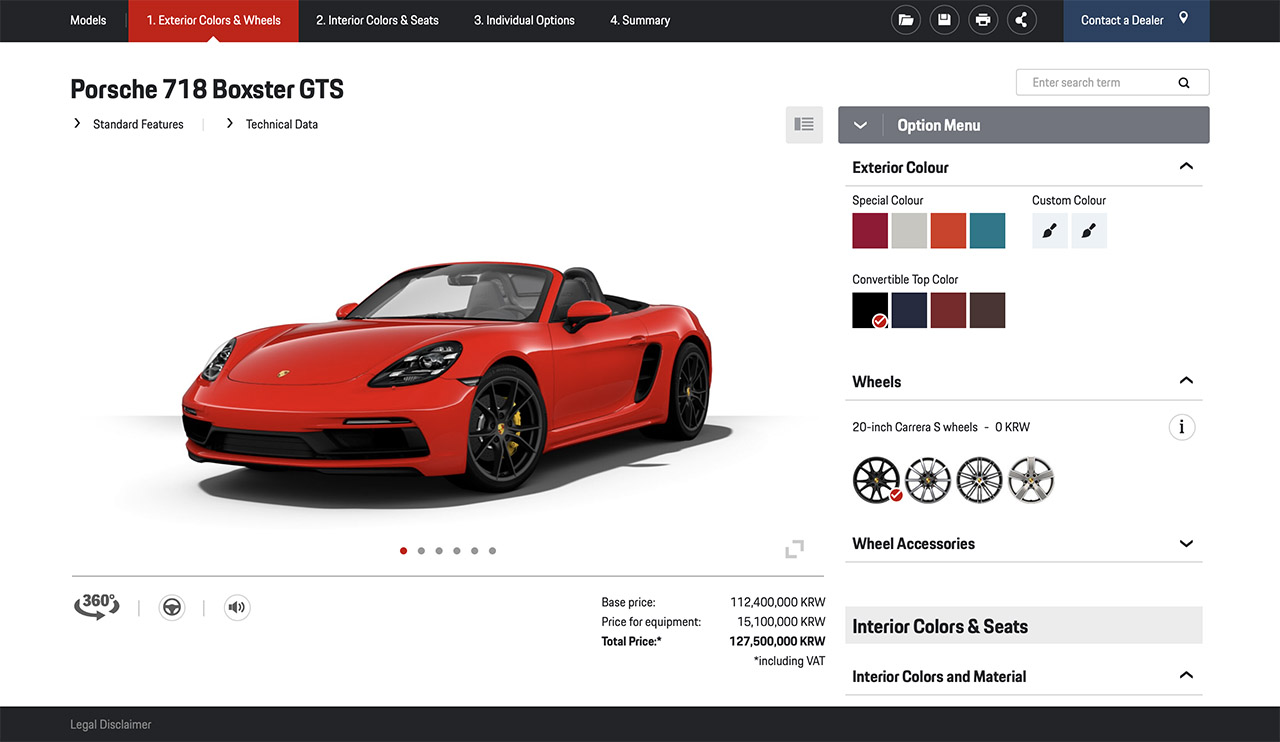Show the fourth car image via carousel dot
This screenshot has height=742, width=1280.
tap(457, 550)
